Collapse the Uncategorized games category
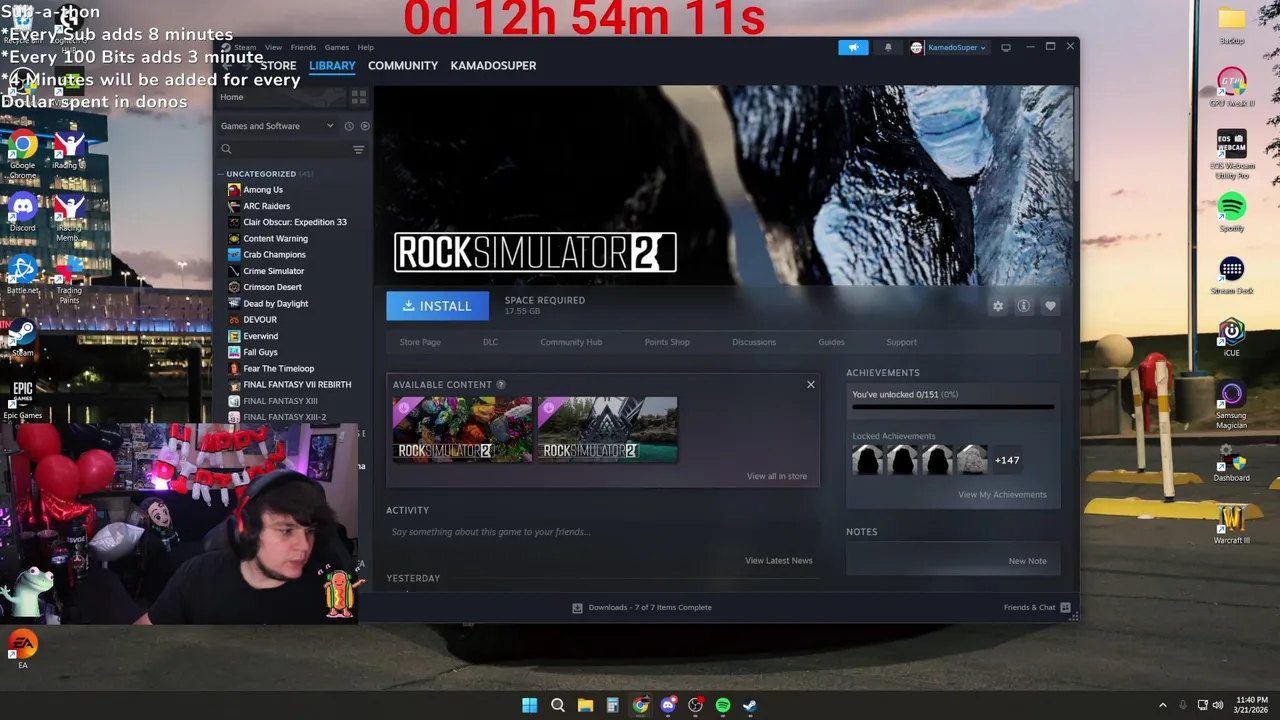 [x=222, y=174]
